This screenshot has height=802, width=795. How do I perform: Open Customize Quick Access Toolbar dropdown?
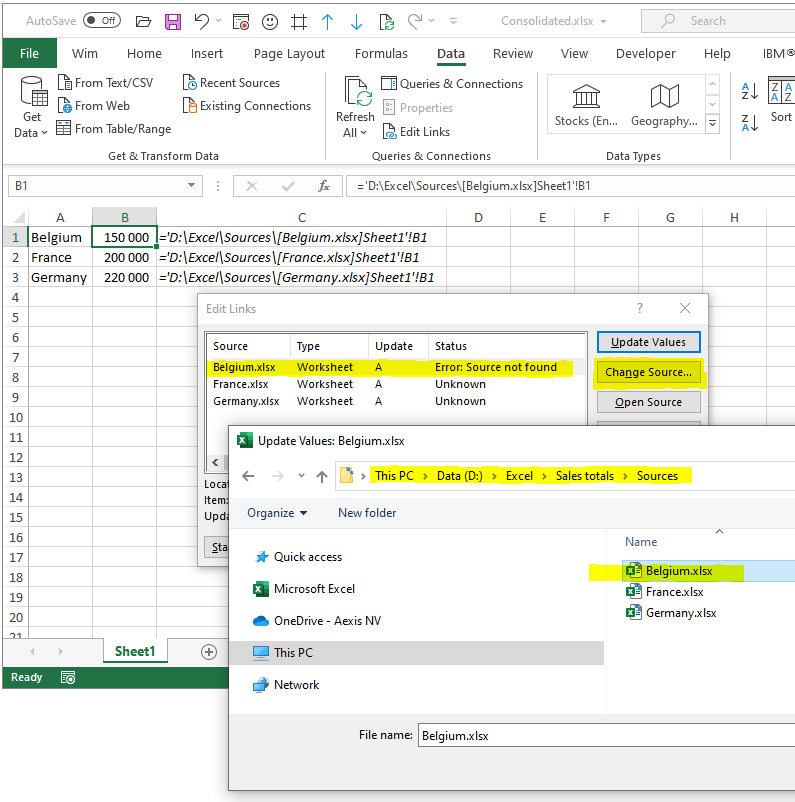[453, 21]
